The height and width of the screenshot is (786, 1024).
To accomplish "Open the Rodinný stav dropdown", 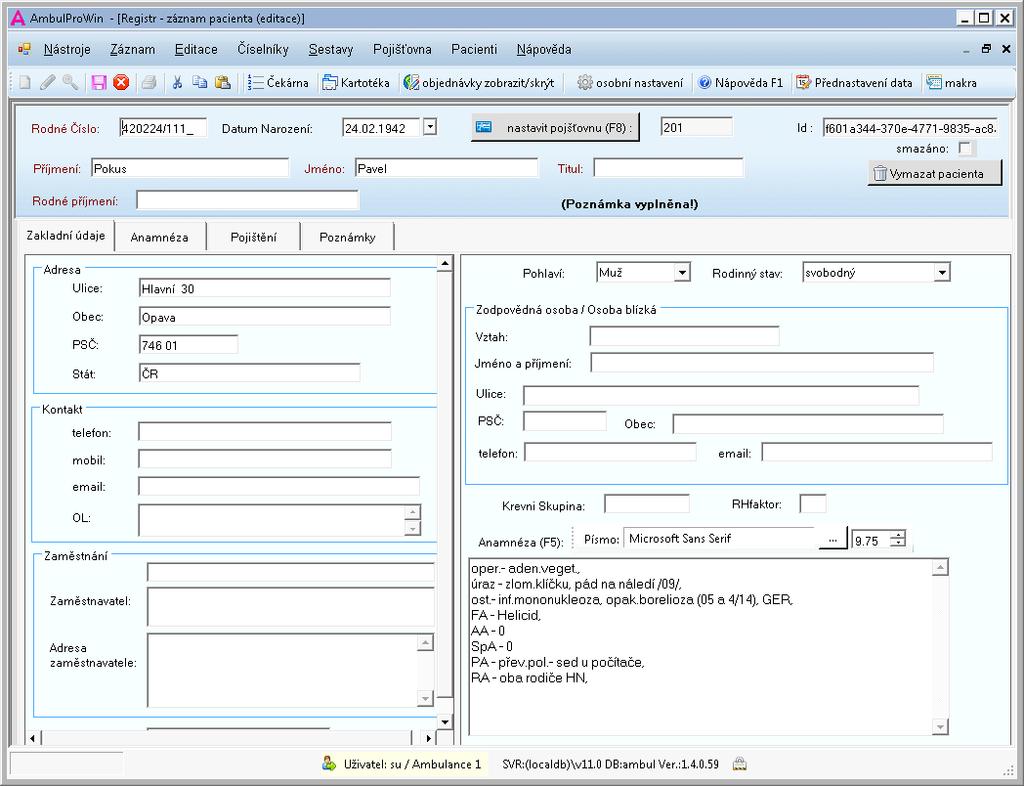I will tap(942, 272).
